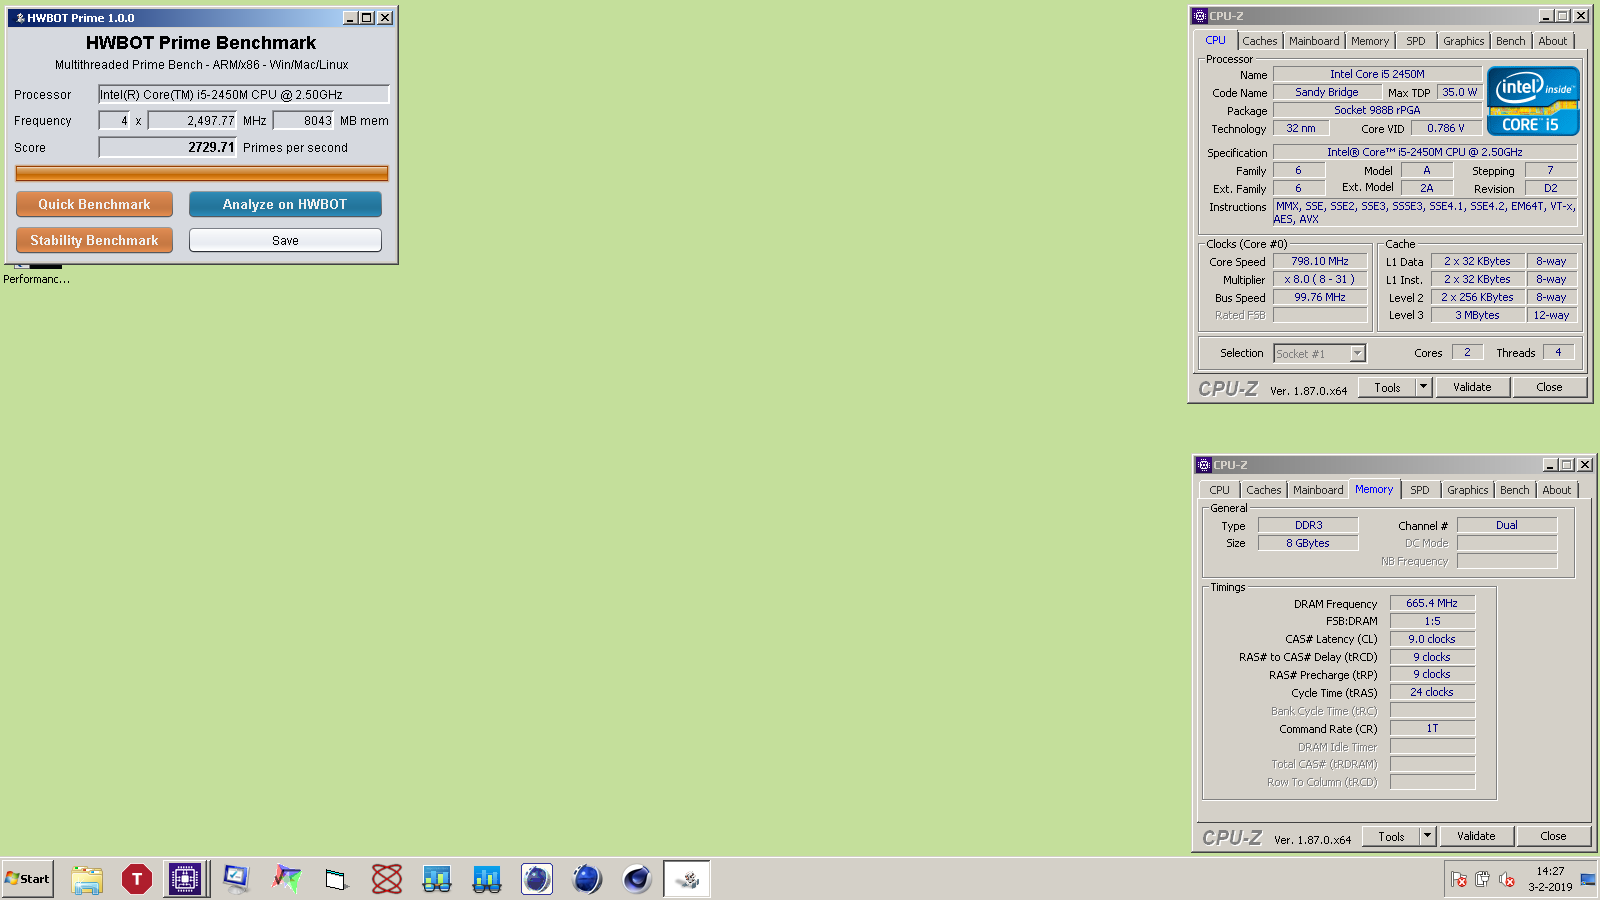Open the Socket #1 selection combo box
Image resolution: width=1600 pixels, height=900 pixels.
point(1320,353)
